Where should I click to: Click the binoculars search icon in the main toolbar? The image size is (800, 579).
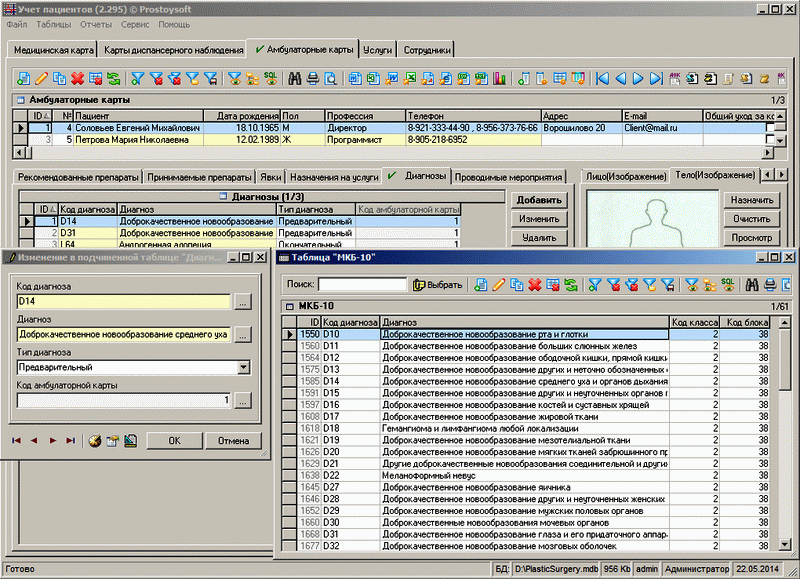click(x=295, y=78)
